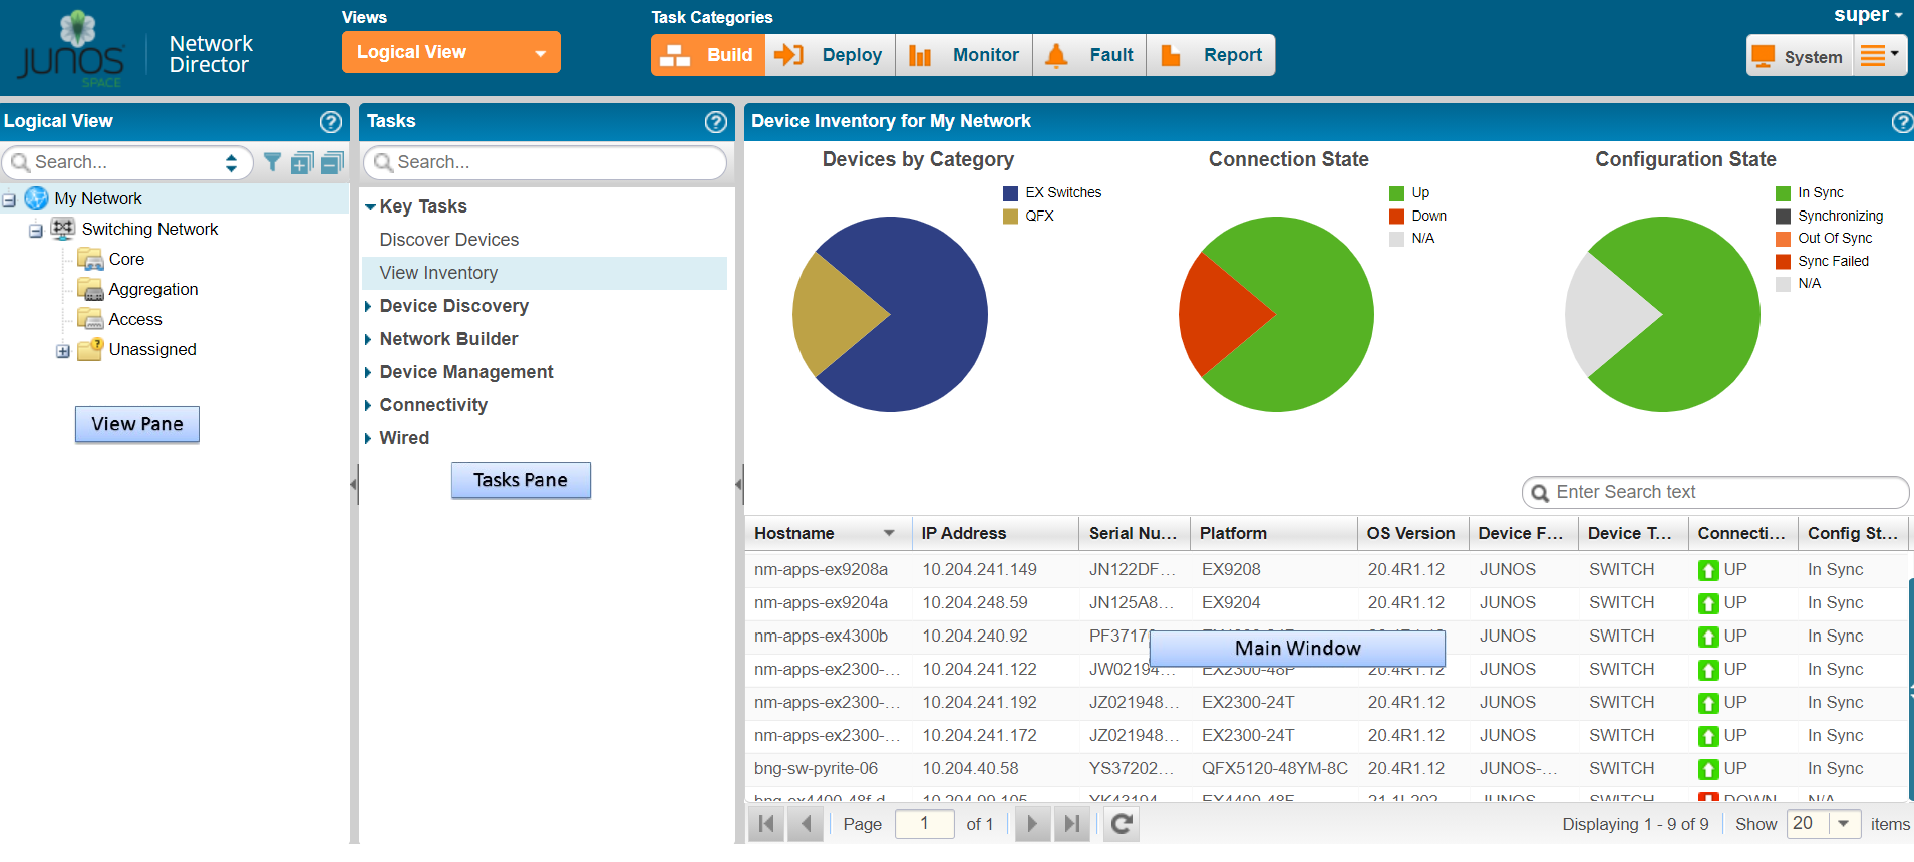Image resolution: width=1914 pixels, height=862 pixels.
Task: Toggle the EX Switches legend entry
Action: click(1062, 193)
